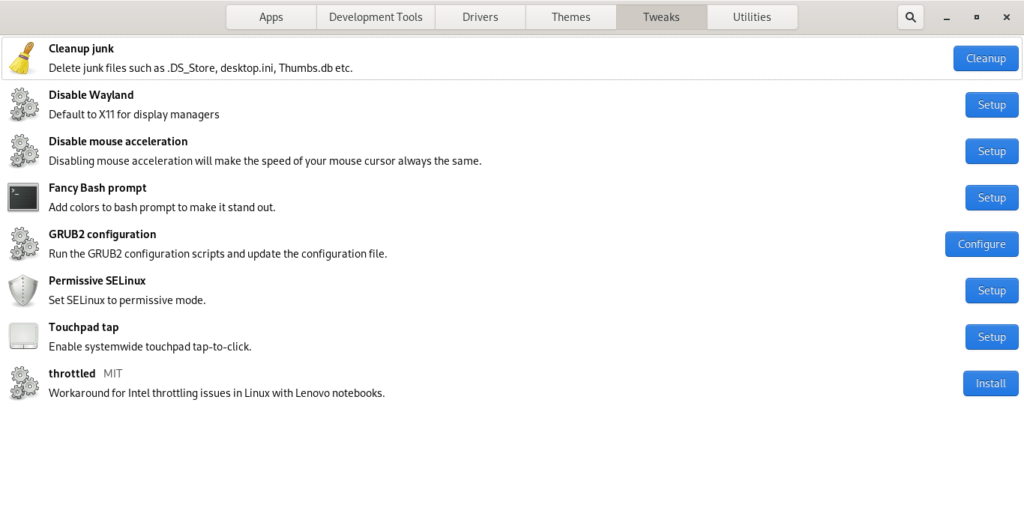Click the touchpad icon for Touchpad tap
The height and width of the screenshot is (522, 1024).
23,336
